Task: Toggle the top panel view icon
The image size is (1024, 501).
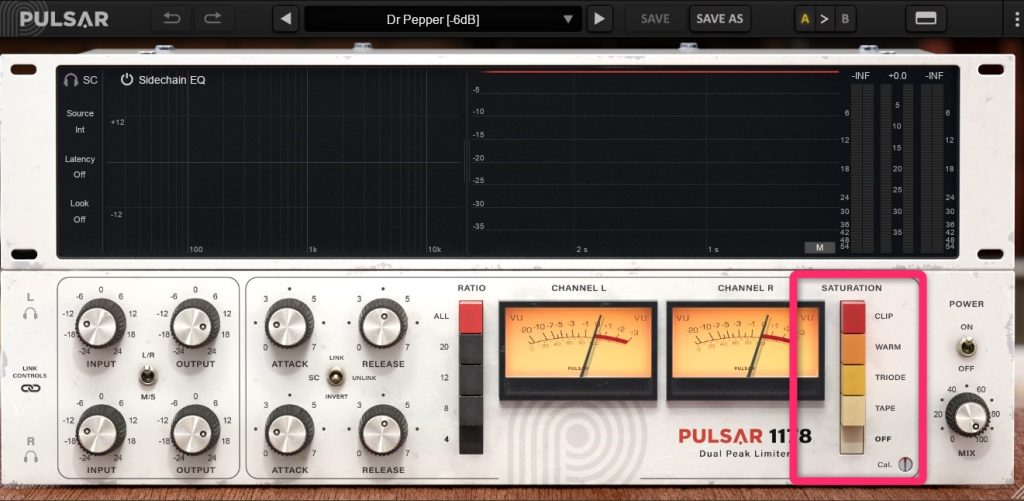Action: click(x=925, y=18)
